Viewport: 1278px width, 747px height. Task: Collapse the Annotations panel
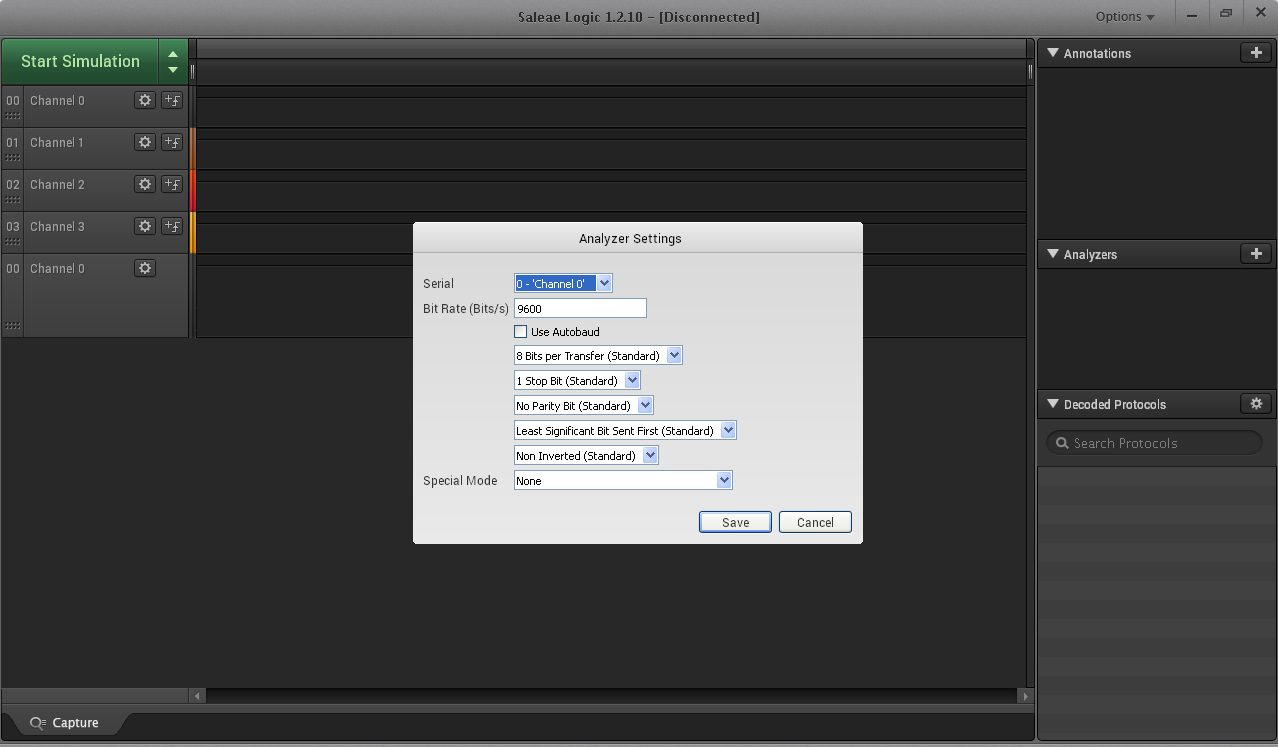pyautogui.click(x=1053, y=53)
